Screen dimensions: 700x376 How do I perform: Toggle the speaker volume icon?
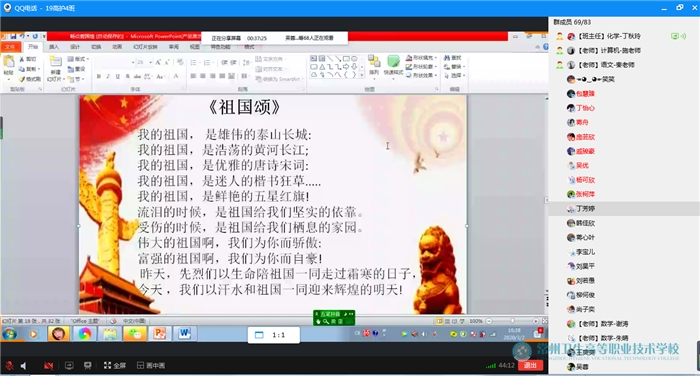pyautogui.click(x=24, y=365)
